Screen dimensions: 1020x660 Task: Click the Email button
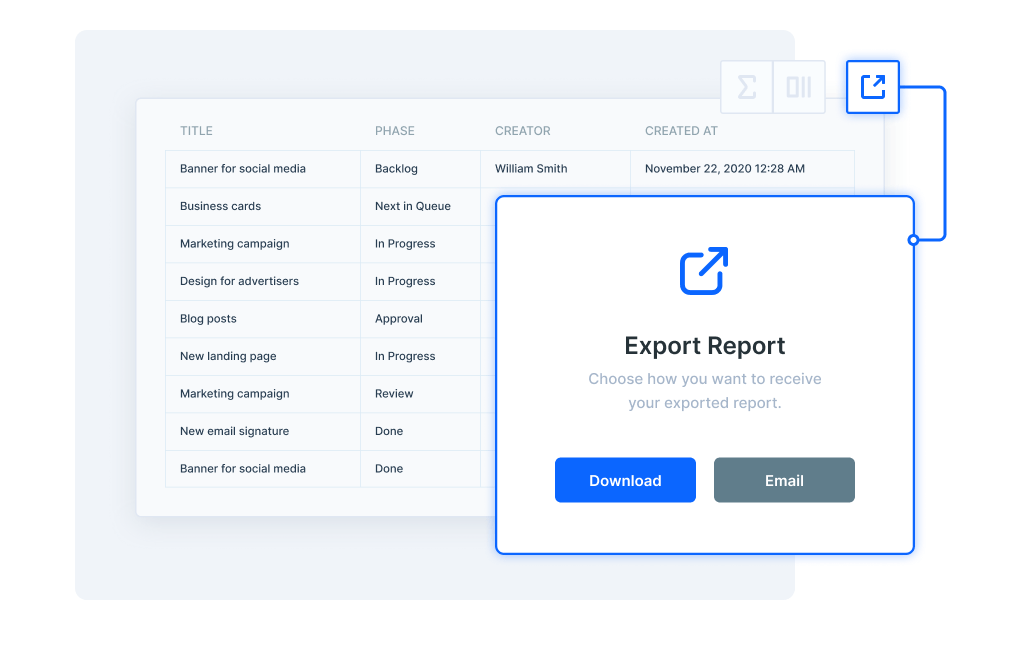[x=784, y=480]
